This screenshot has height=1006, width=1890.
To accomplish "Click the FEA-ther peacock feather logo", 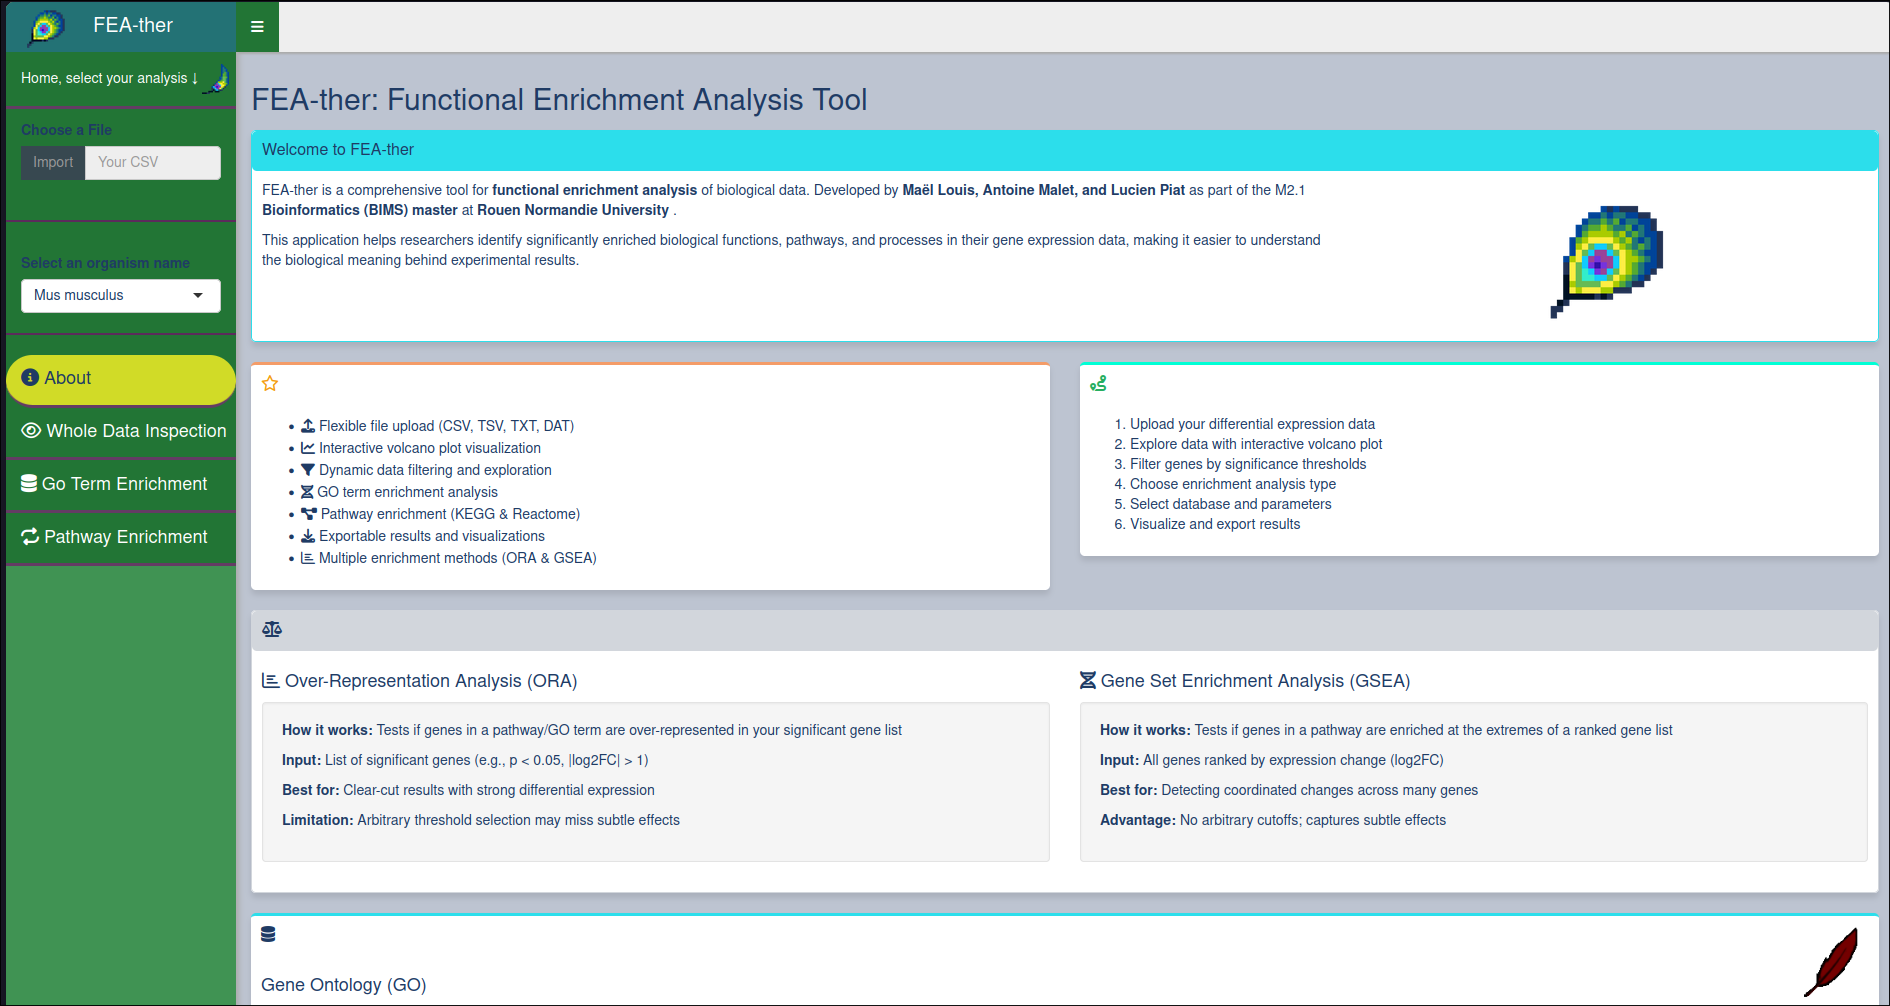I will coord(46,27).
